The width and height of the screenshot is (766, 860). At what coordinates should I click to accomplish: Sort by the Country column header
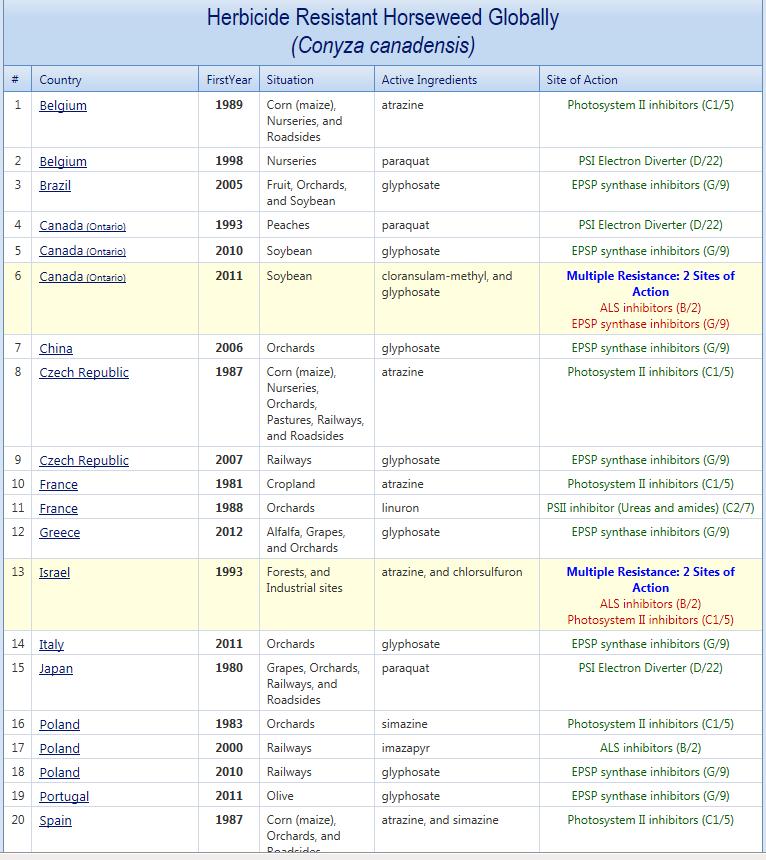click(60, 80)
